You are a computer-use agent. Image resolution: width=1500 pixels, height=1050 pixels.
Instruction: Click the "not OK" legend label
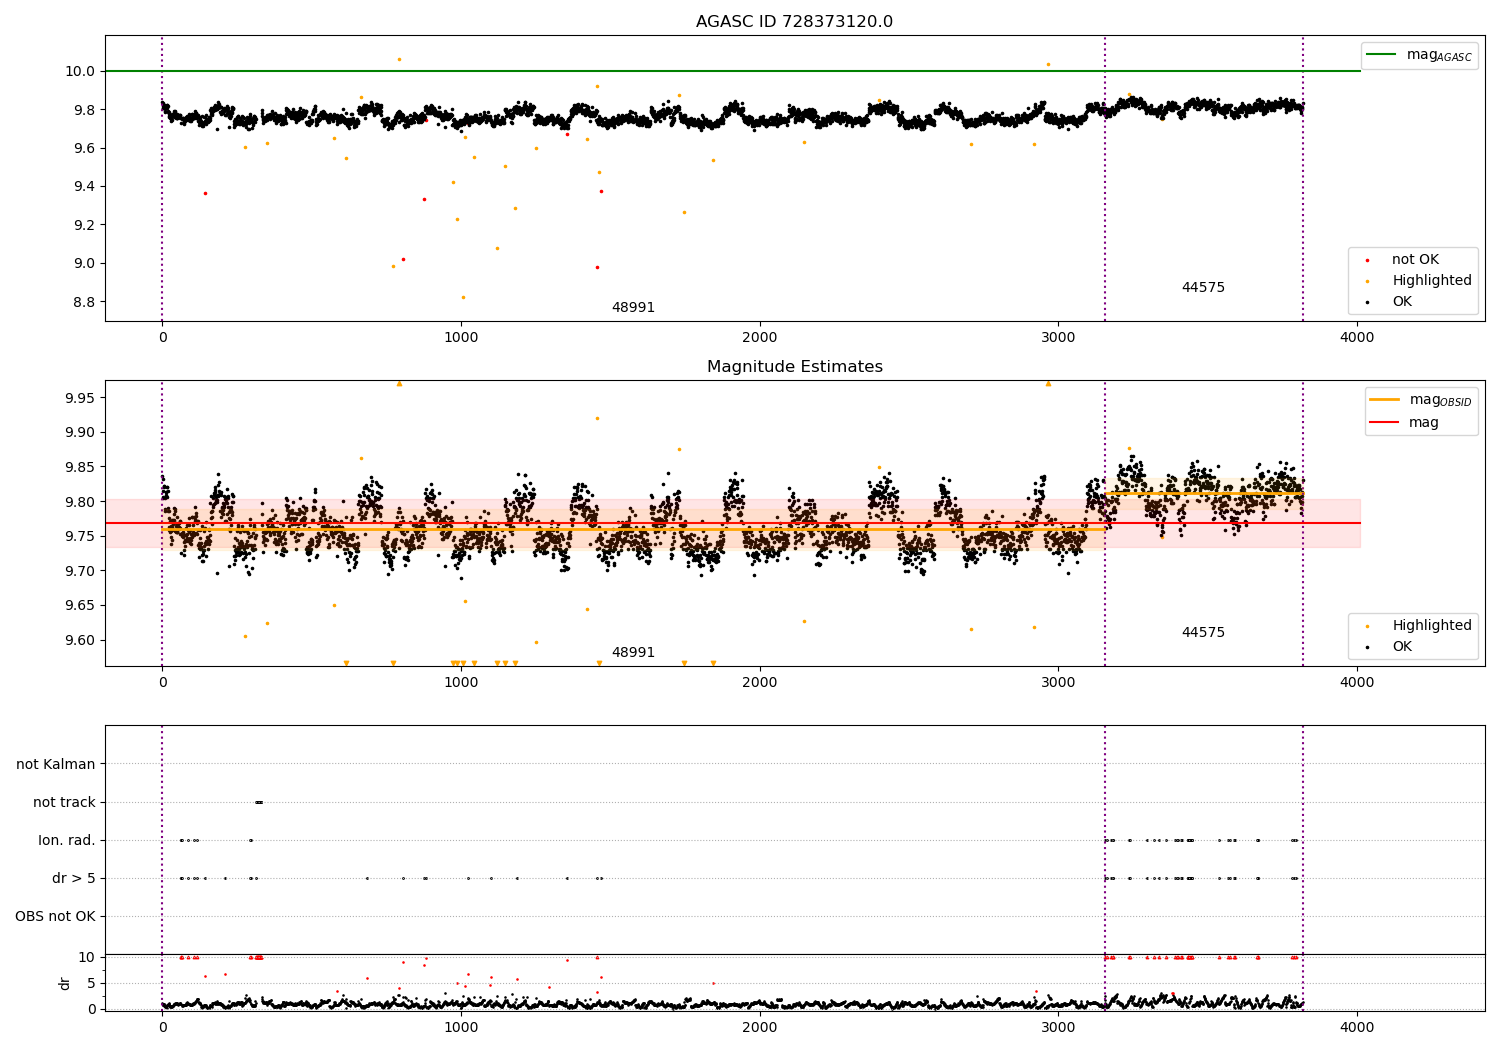tap(1415, 260)
